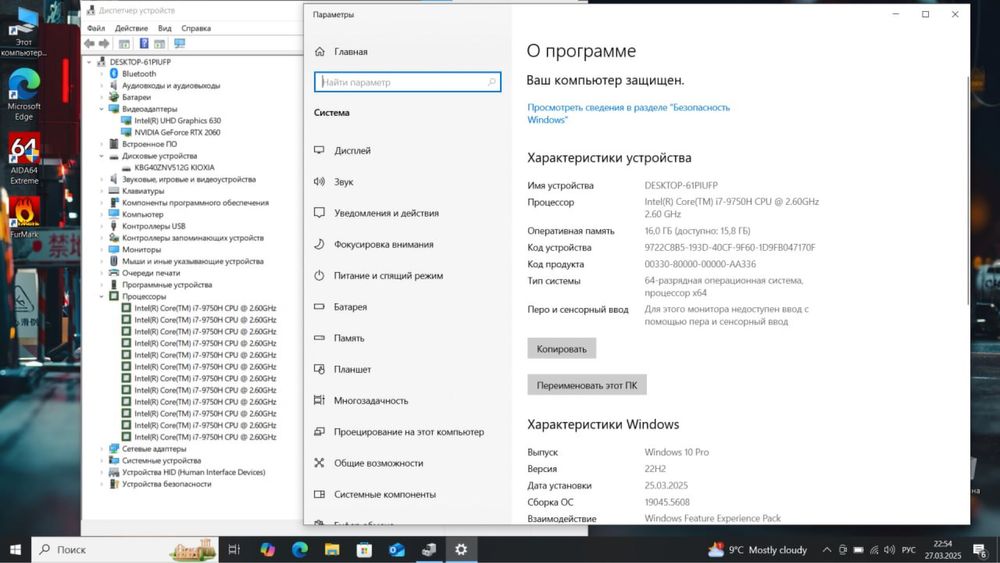The image size is (1000, 563).
Task: Open the Файл menu in Device Manager
Action: click(96, 28)
